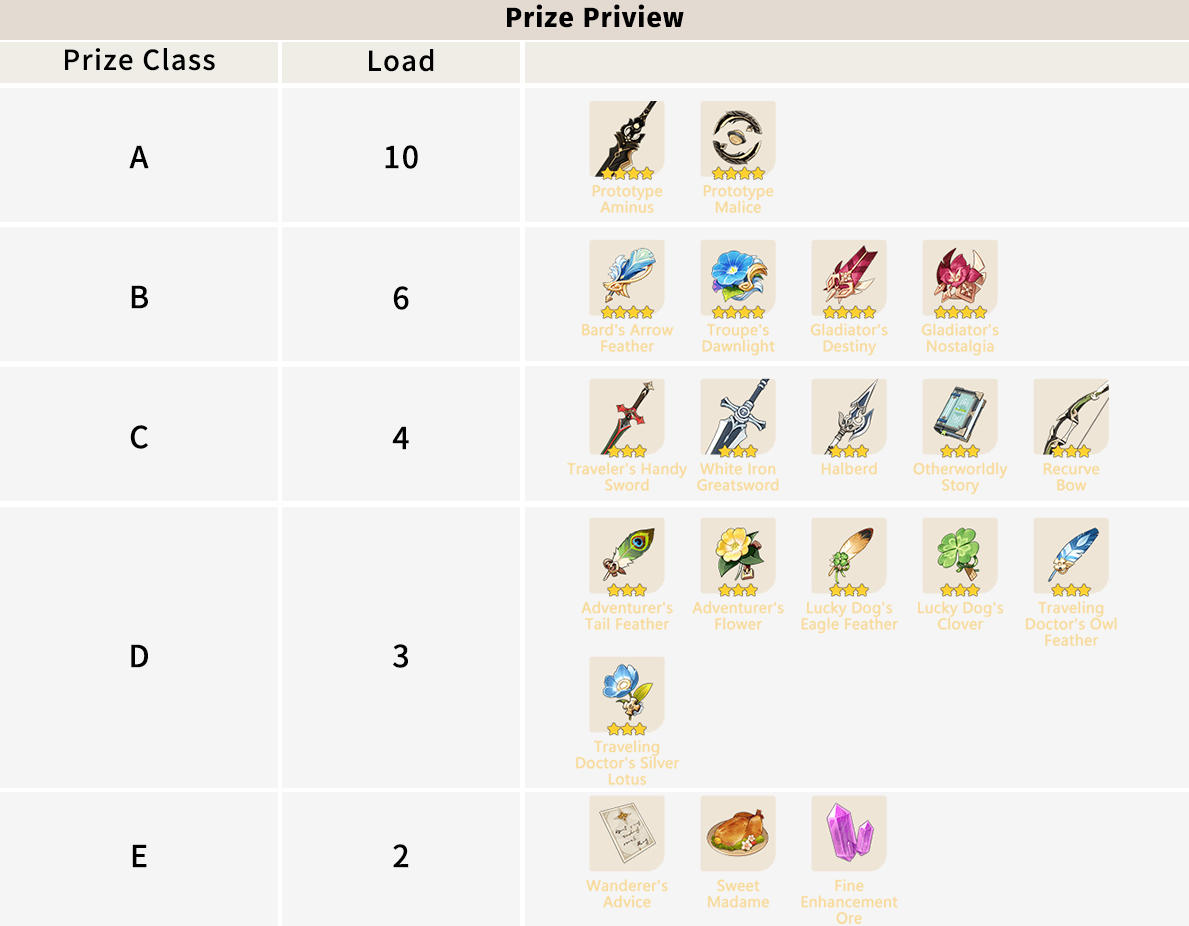
Task: Click the Adventurer's Tail Feather icon
Action: (x=627, y=556)
